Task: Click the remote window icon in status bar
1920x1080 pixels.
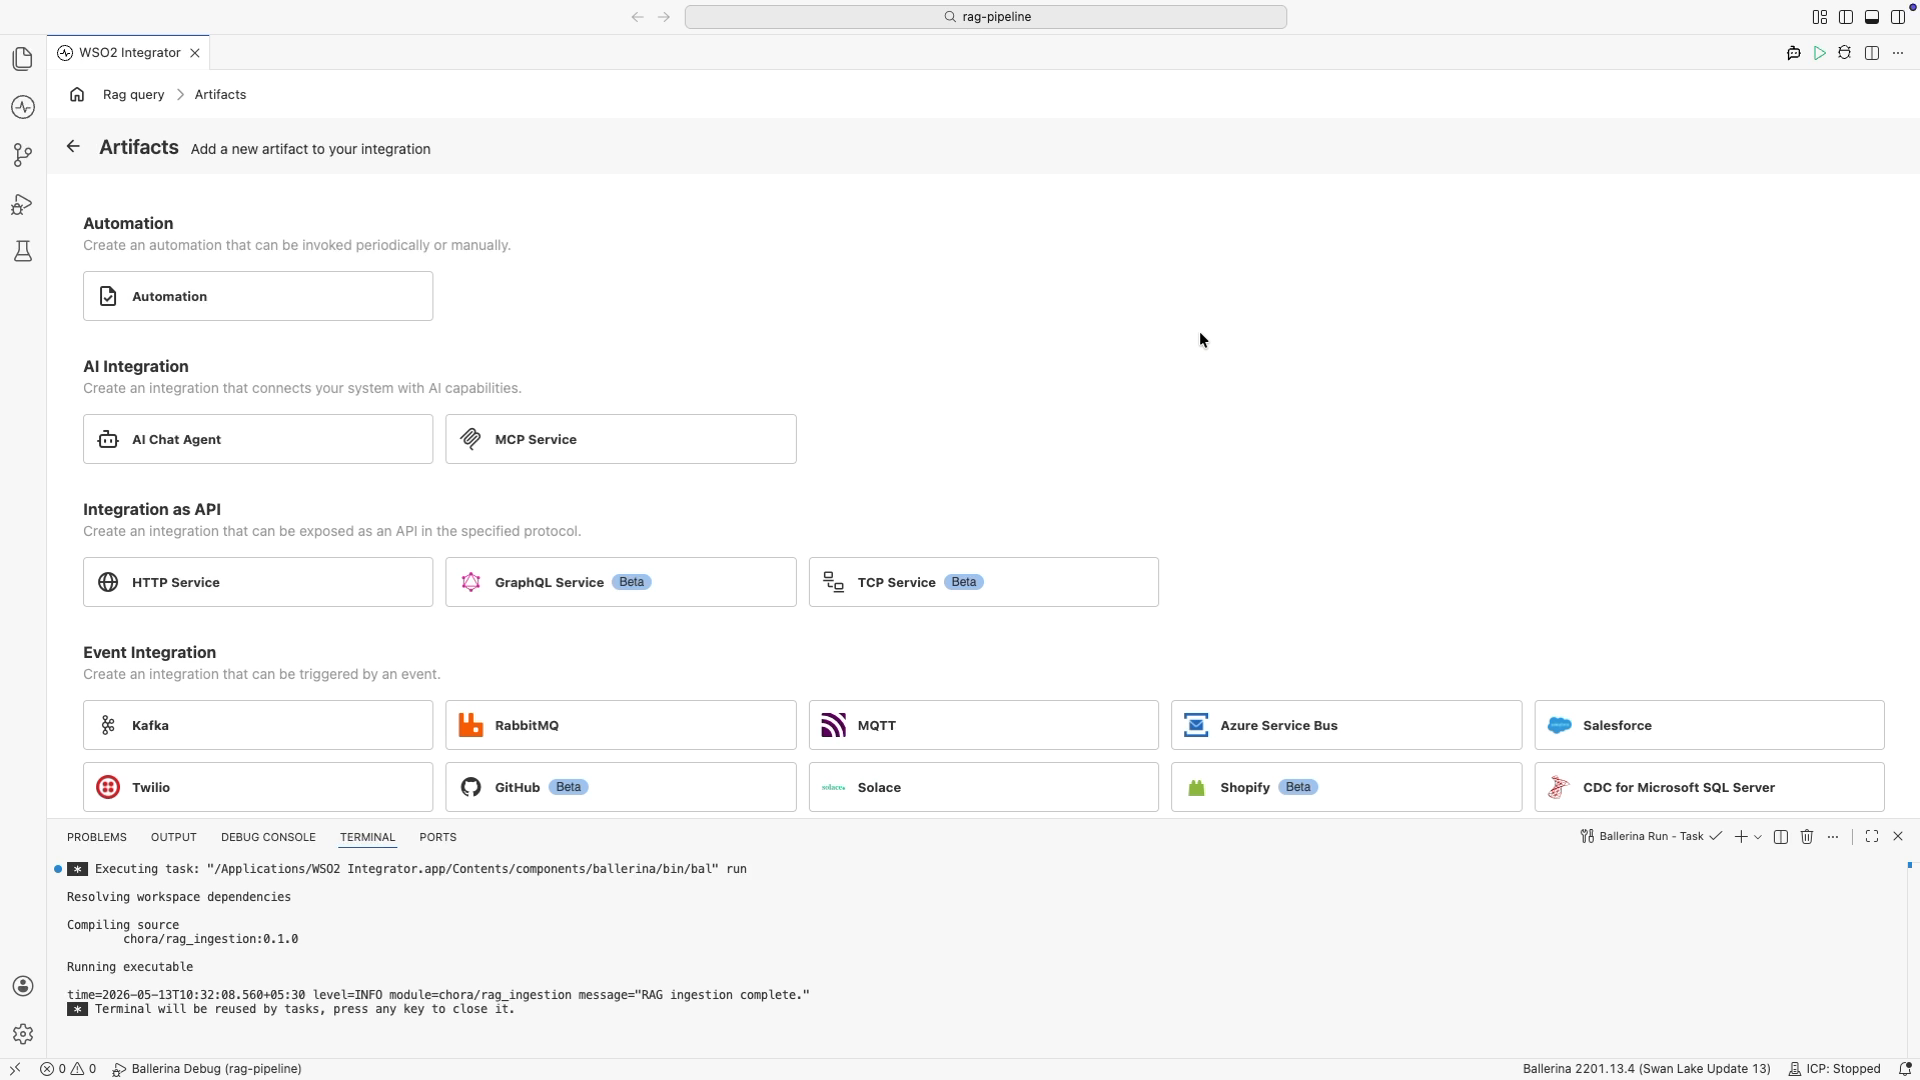Action: pos(15,1069)
